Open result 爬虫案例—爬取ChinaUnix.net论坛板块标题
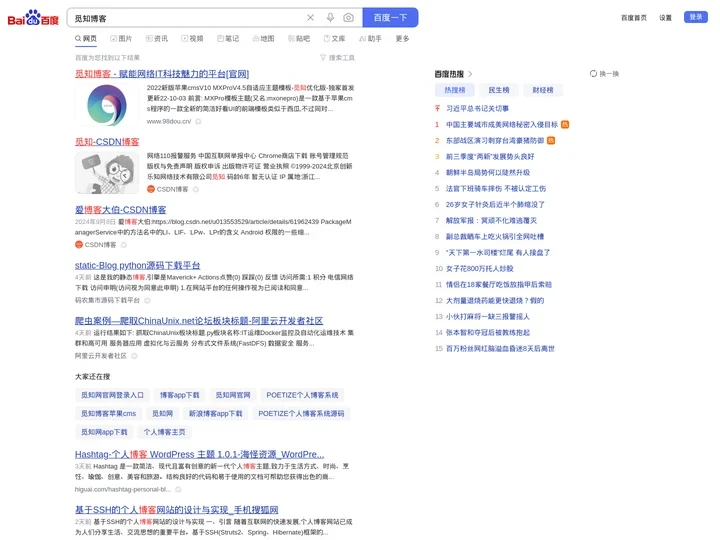This screenshot has width=720, height=540. (x=199, y=321)
